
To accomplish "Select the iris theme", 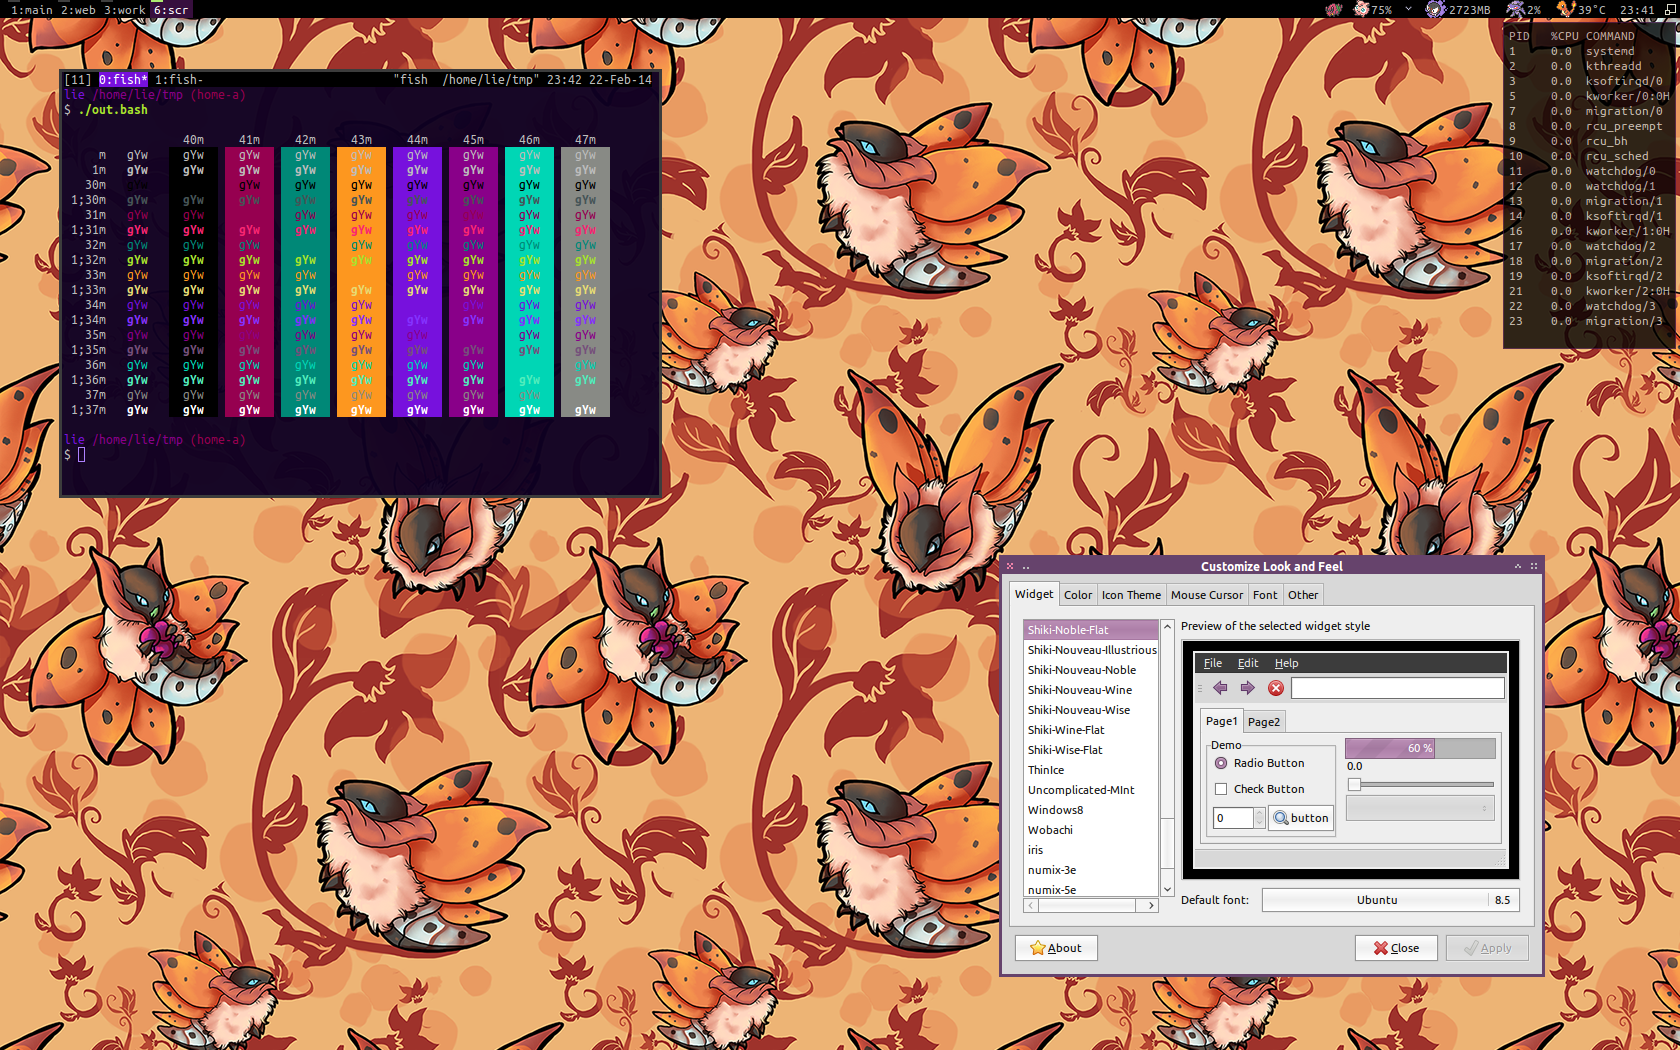I will (x=1090, y=850).
